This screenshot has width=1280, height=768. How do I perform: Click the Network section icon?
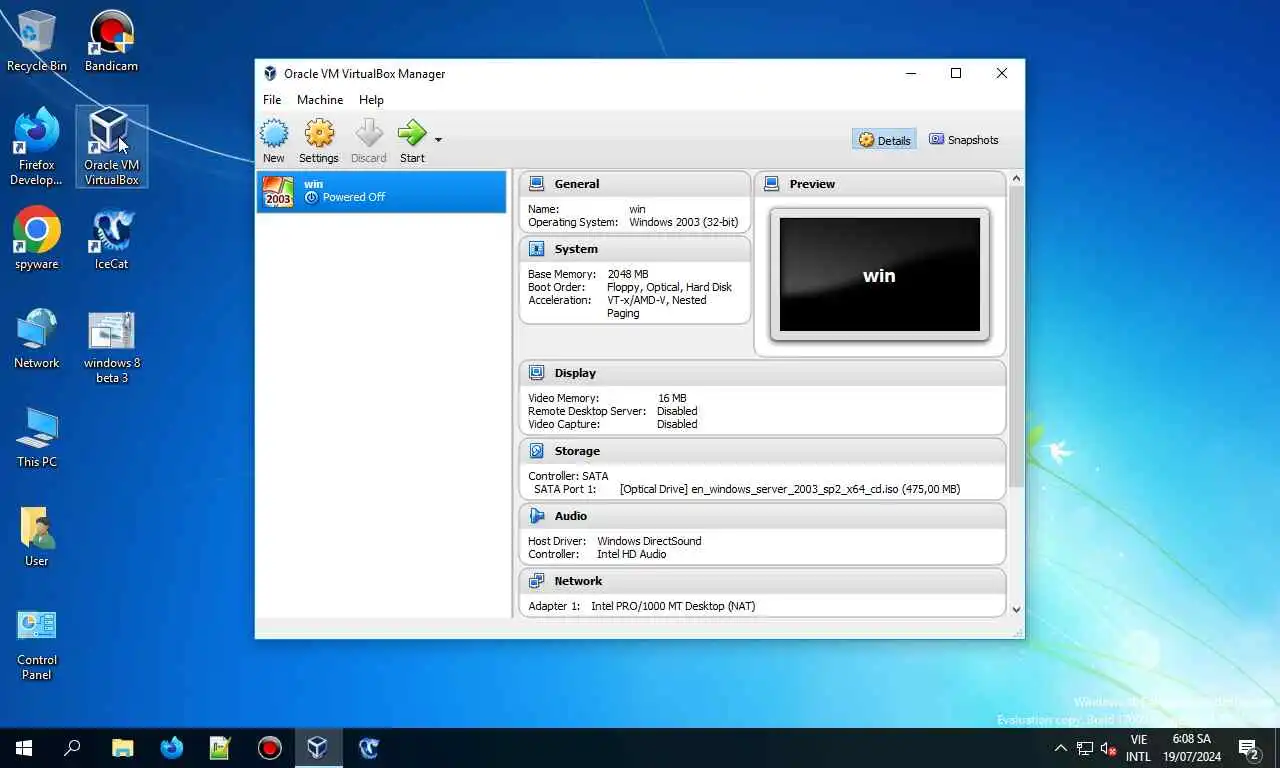[537, 581]
